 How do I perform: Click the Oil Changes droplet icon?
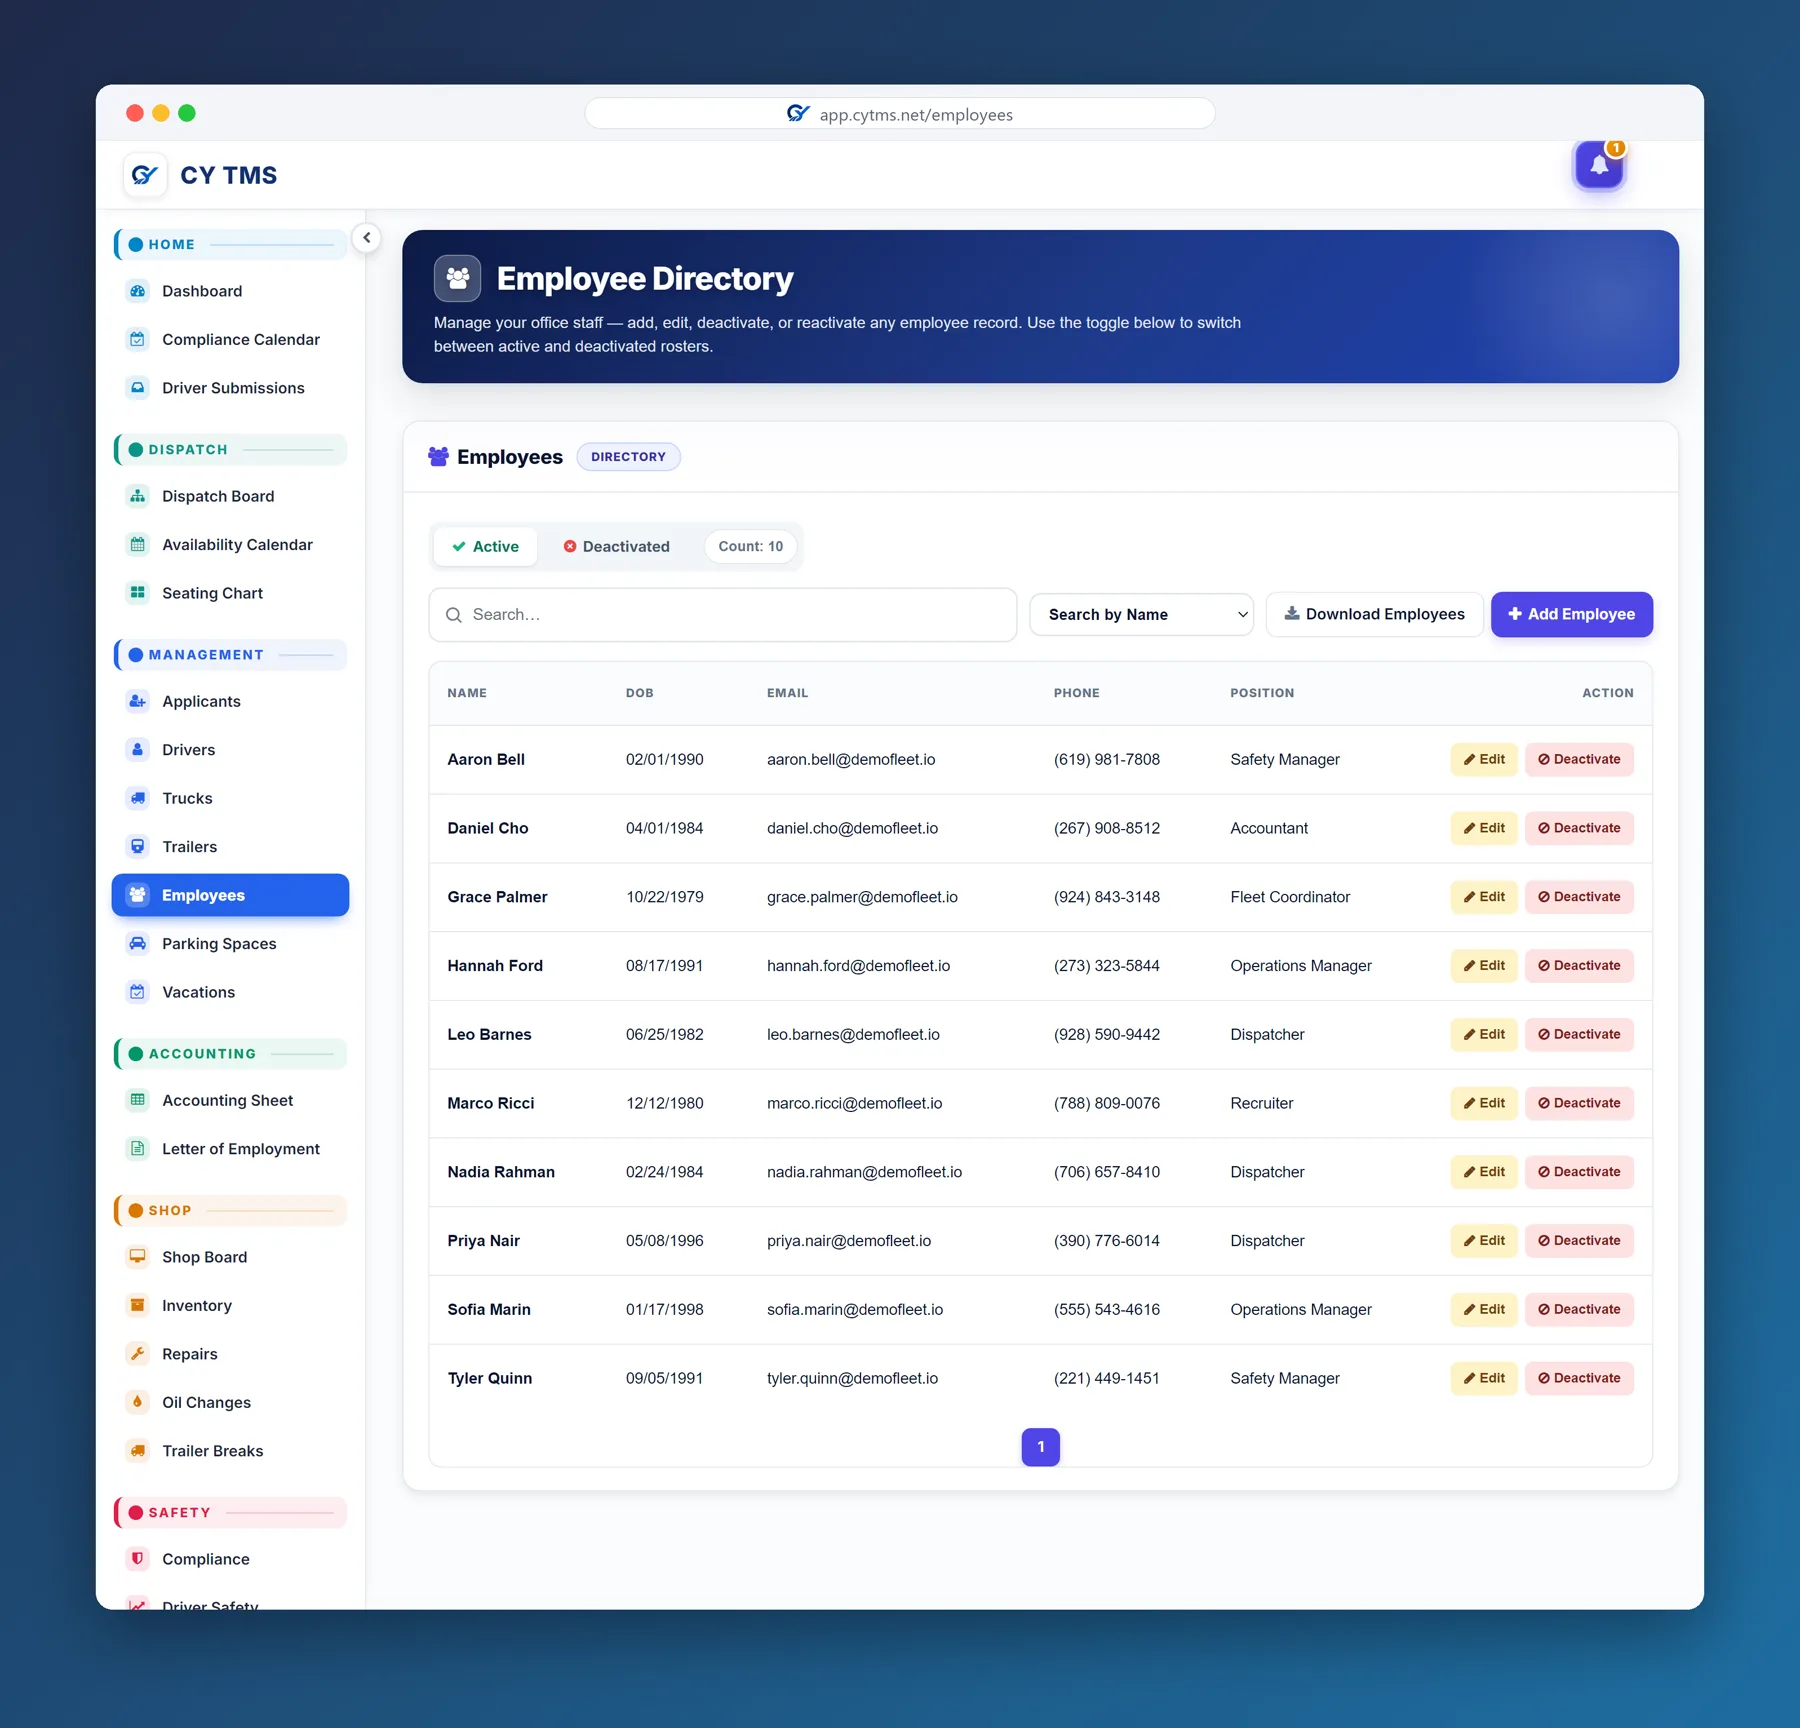[x=138, y=1402]
